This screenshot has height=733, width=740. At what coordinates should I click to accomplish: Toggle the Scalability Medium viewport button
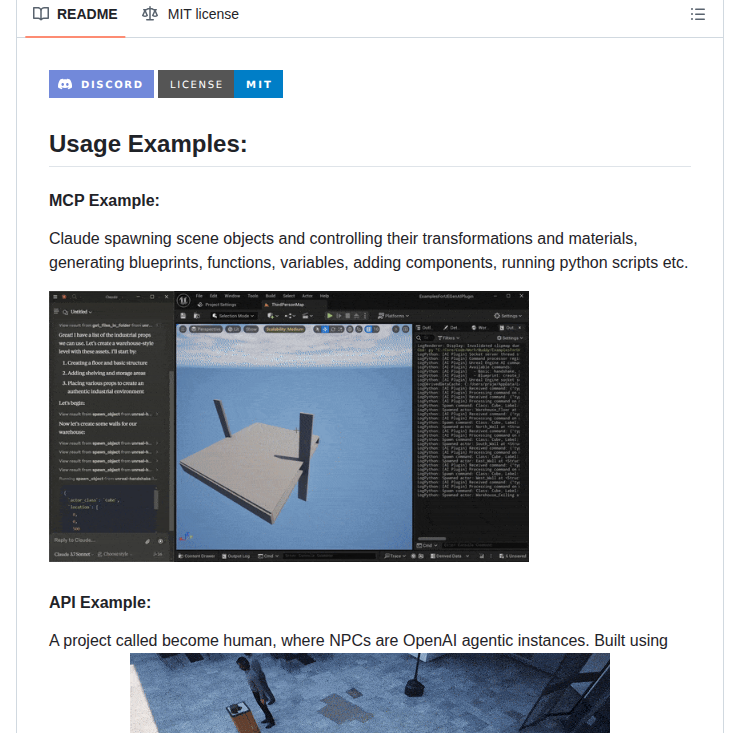pos(285,328)
